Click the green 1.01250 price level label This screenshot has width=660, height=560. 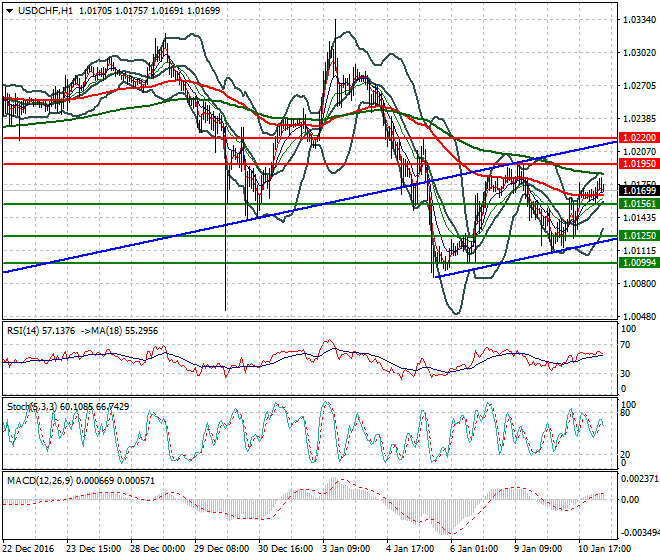point(639,236)
